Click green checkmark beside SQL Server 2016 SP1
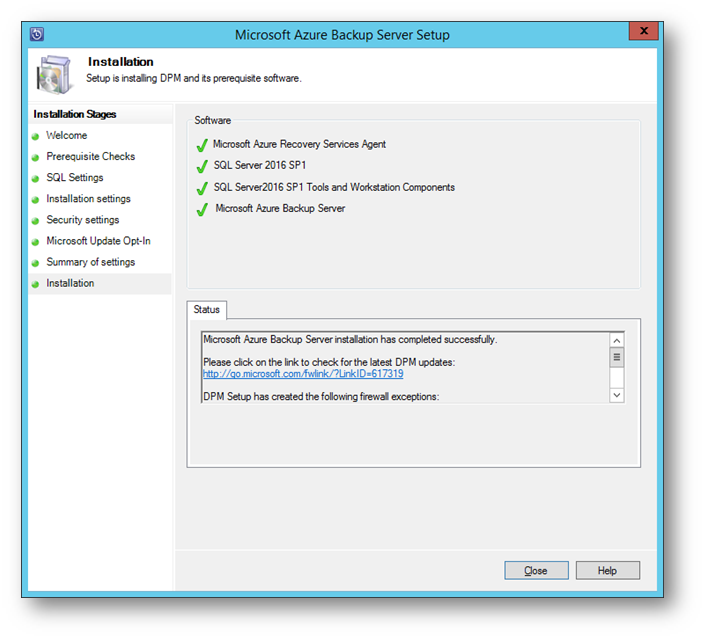Viewport: 706px width, 640px height. point(202,166)
